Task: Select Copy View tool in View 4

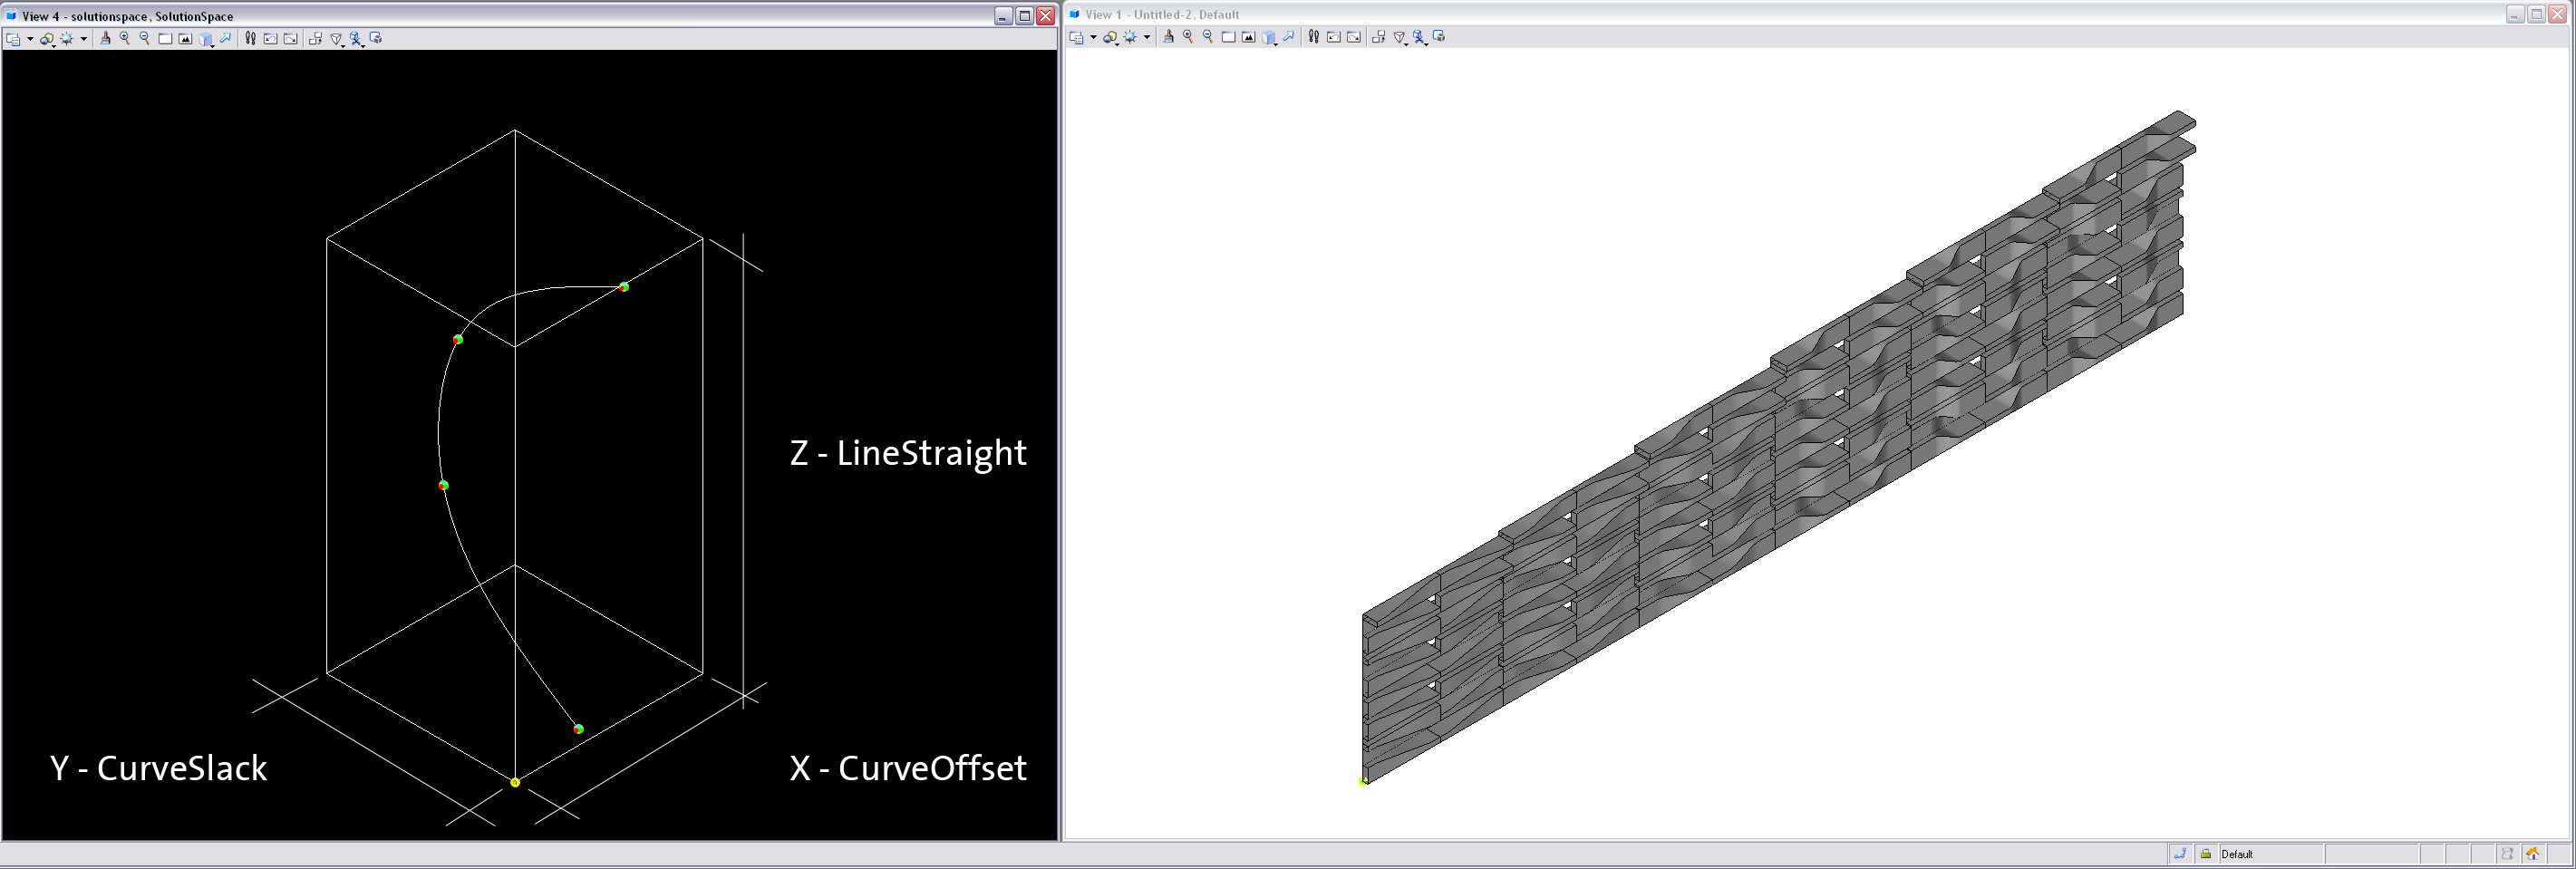Action: coord(315,38)
